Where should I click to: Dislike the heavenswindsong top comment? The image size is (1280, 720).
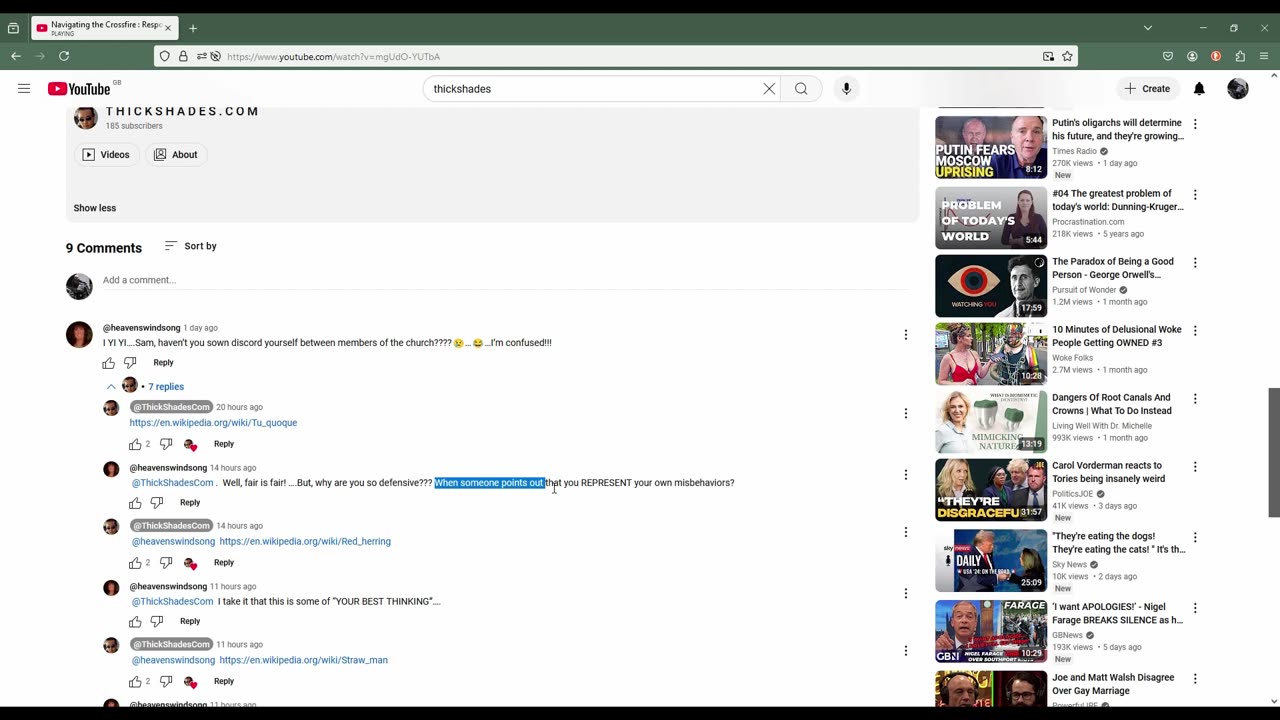point(130,363)
